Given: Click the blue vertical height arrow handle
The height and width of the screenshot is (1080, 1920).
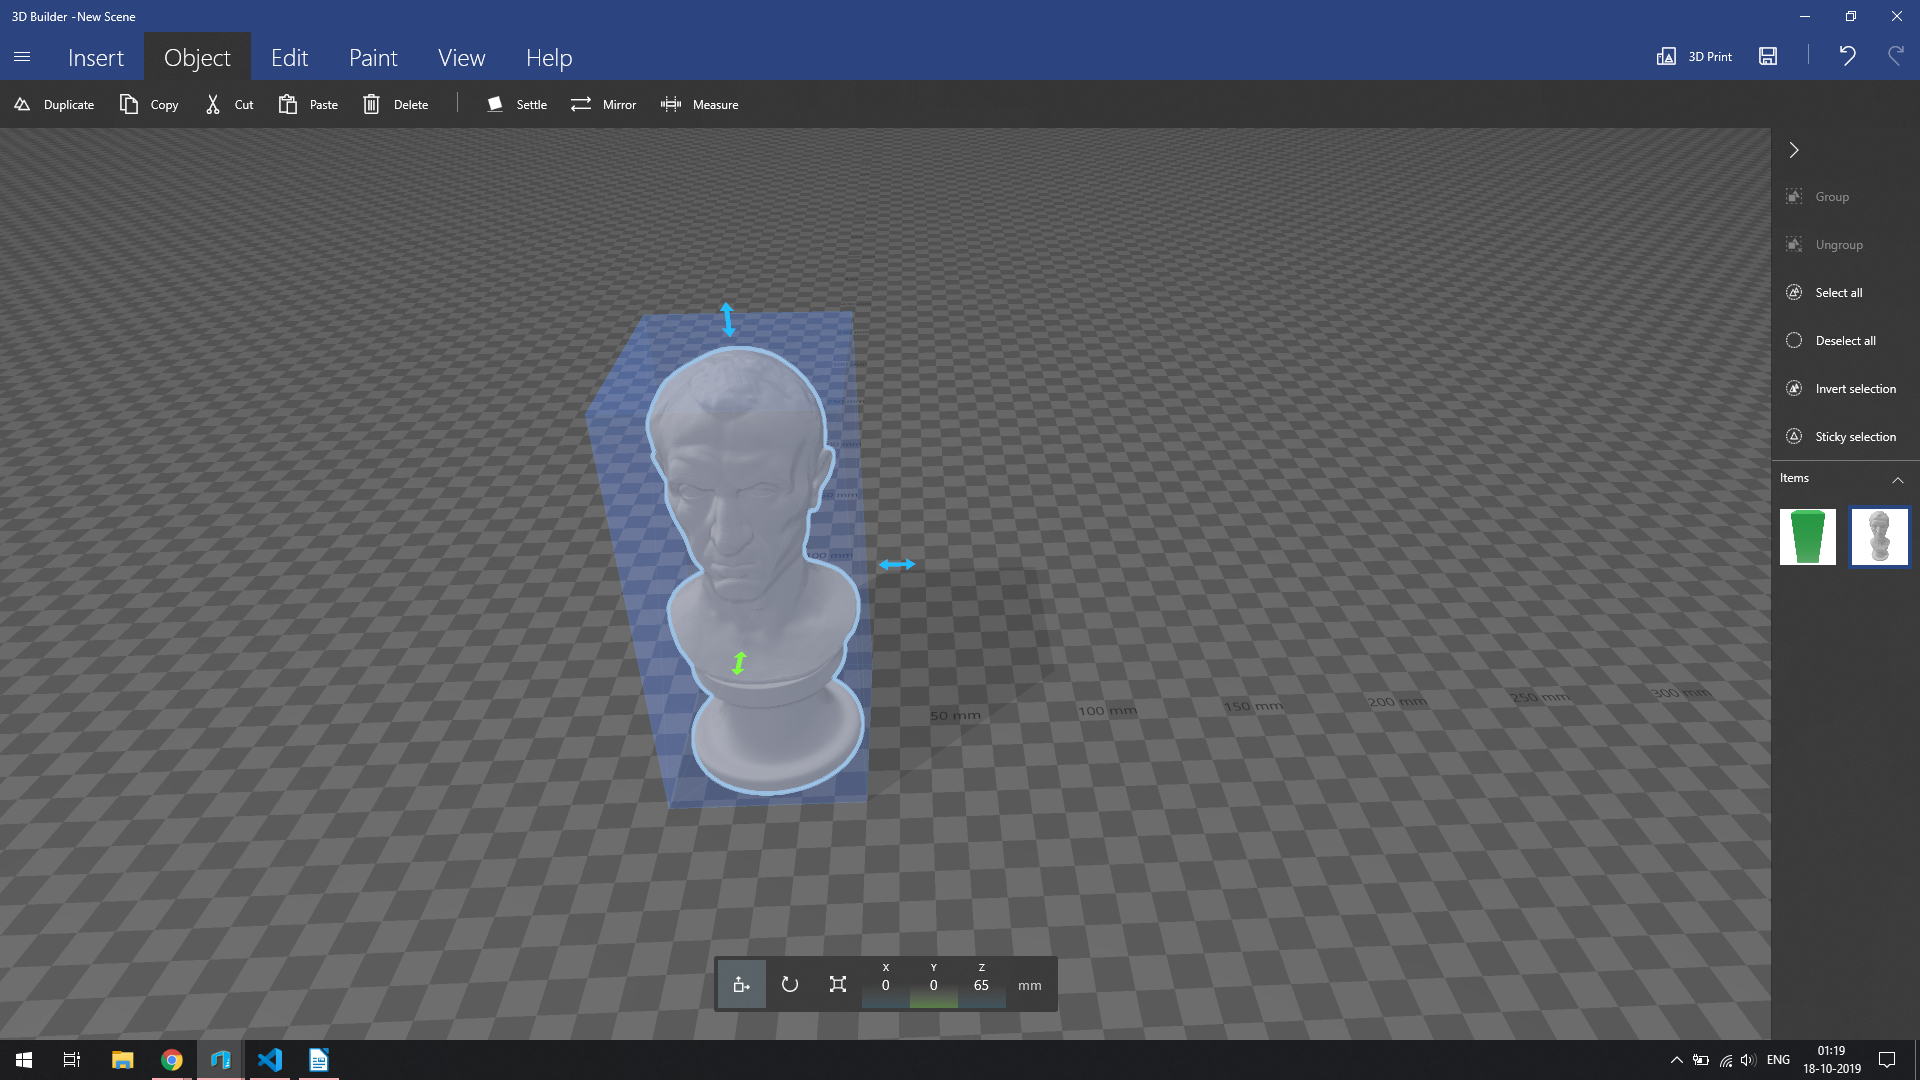Looking at the screenshot, I should coord(728,319).
